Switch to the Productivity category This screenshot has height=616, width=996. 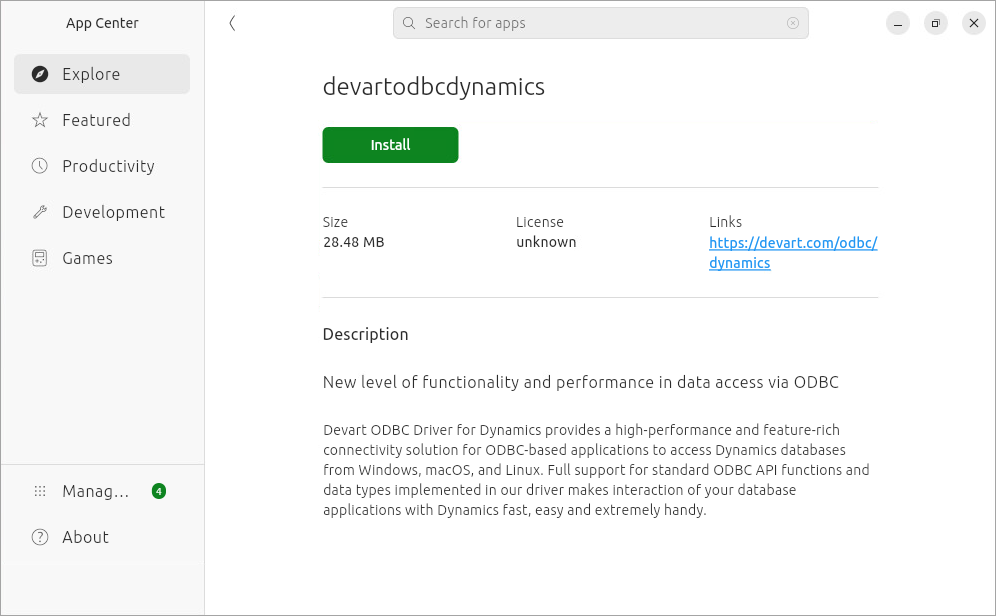(108, 165)
